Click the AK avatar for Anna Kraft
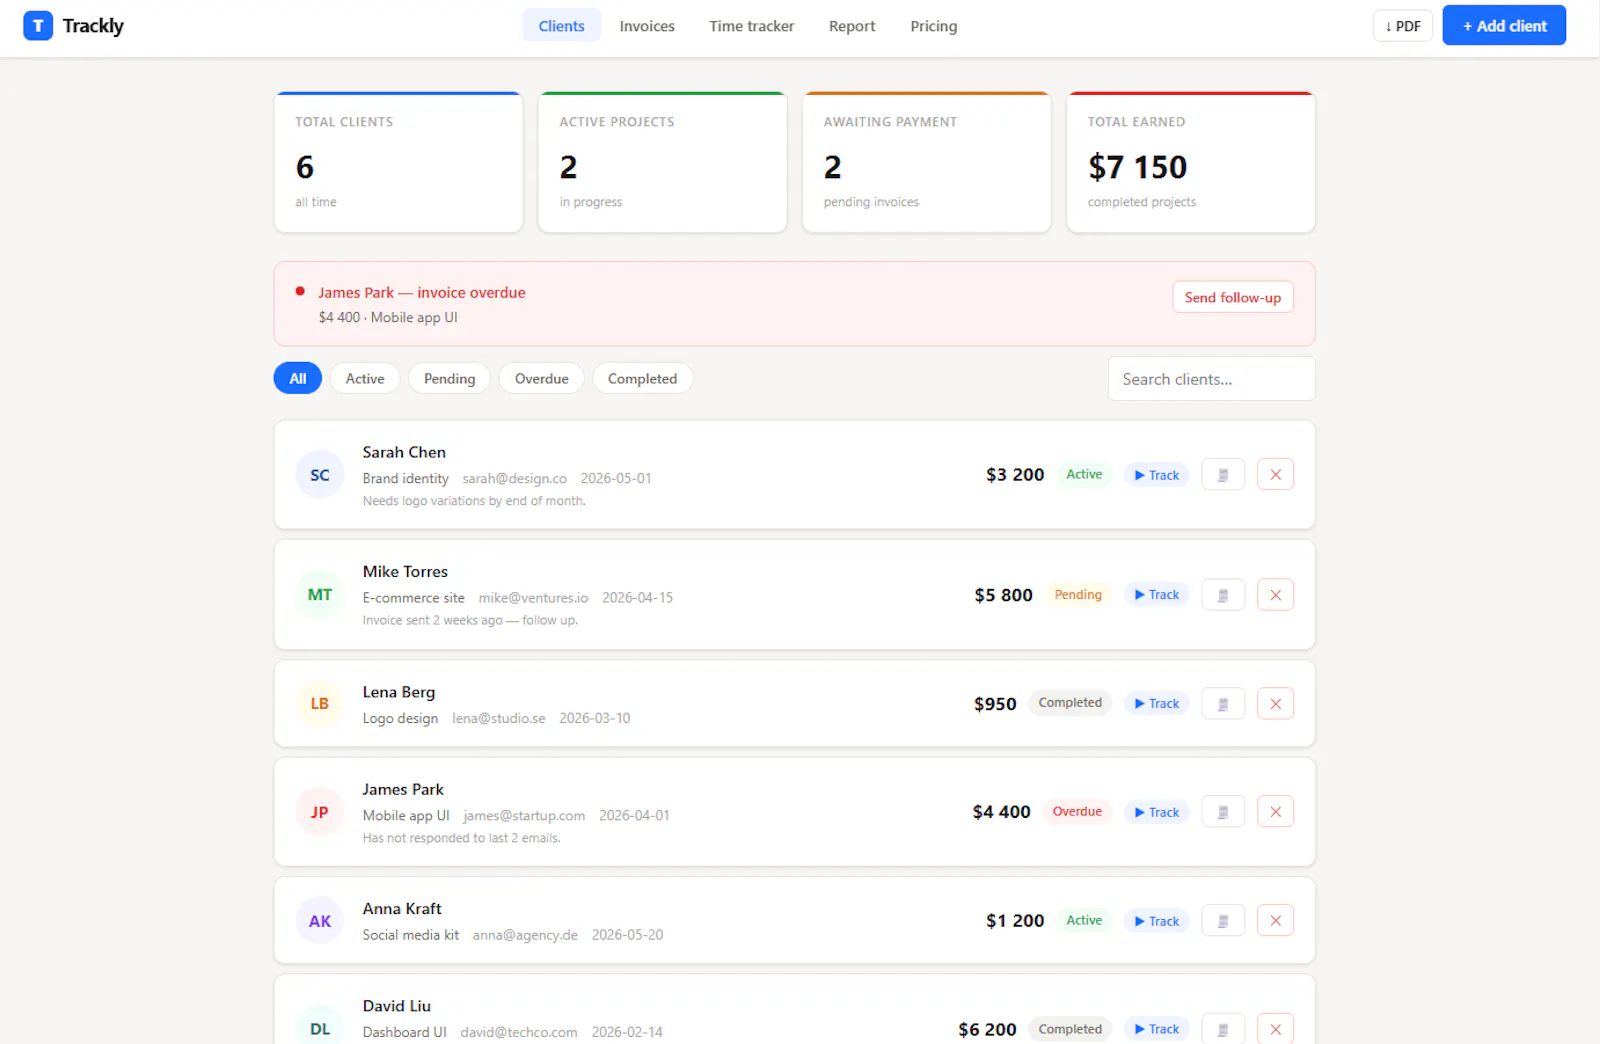1600x1044 pixels. coord(320,921)
